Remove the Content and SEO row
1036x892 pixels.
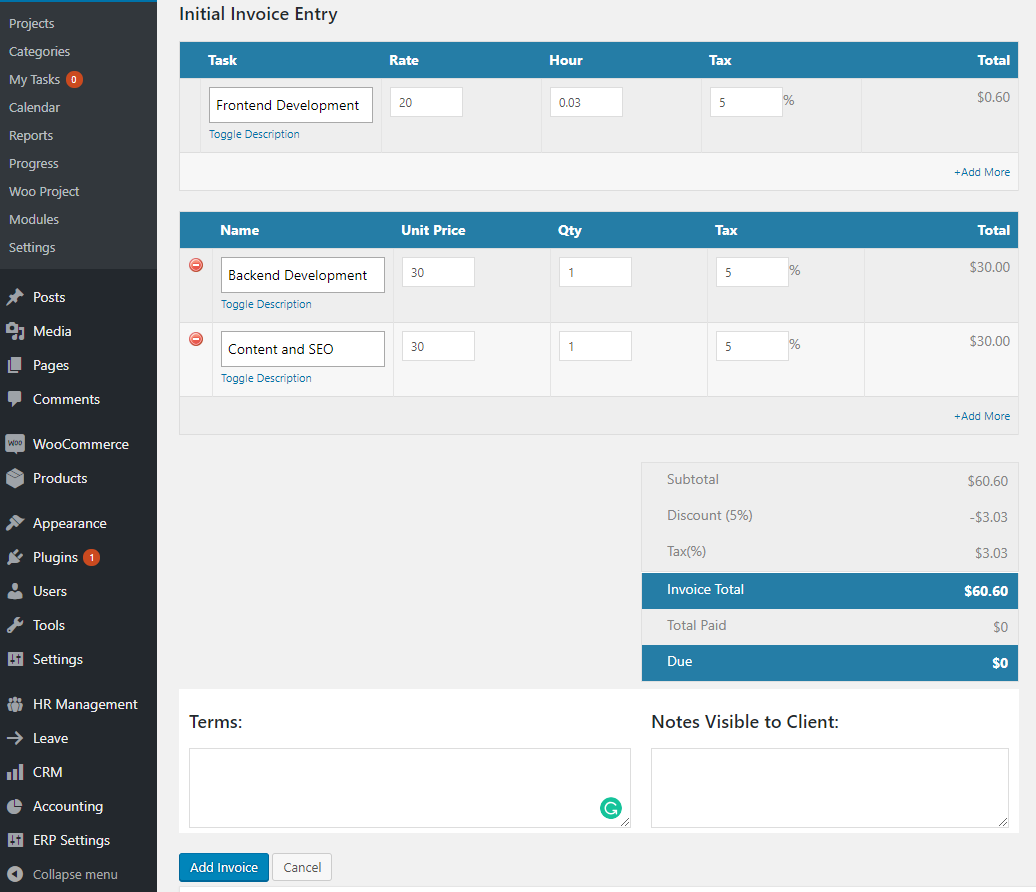(196, 339)
